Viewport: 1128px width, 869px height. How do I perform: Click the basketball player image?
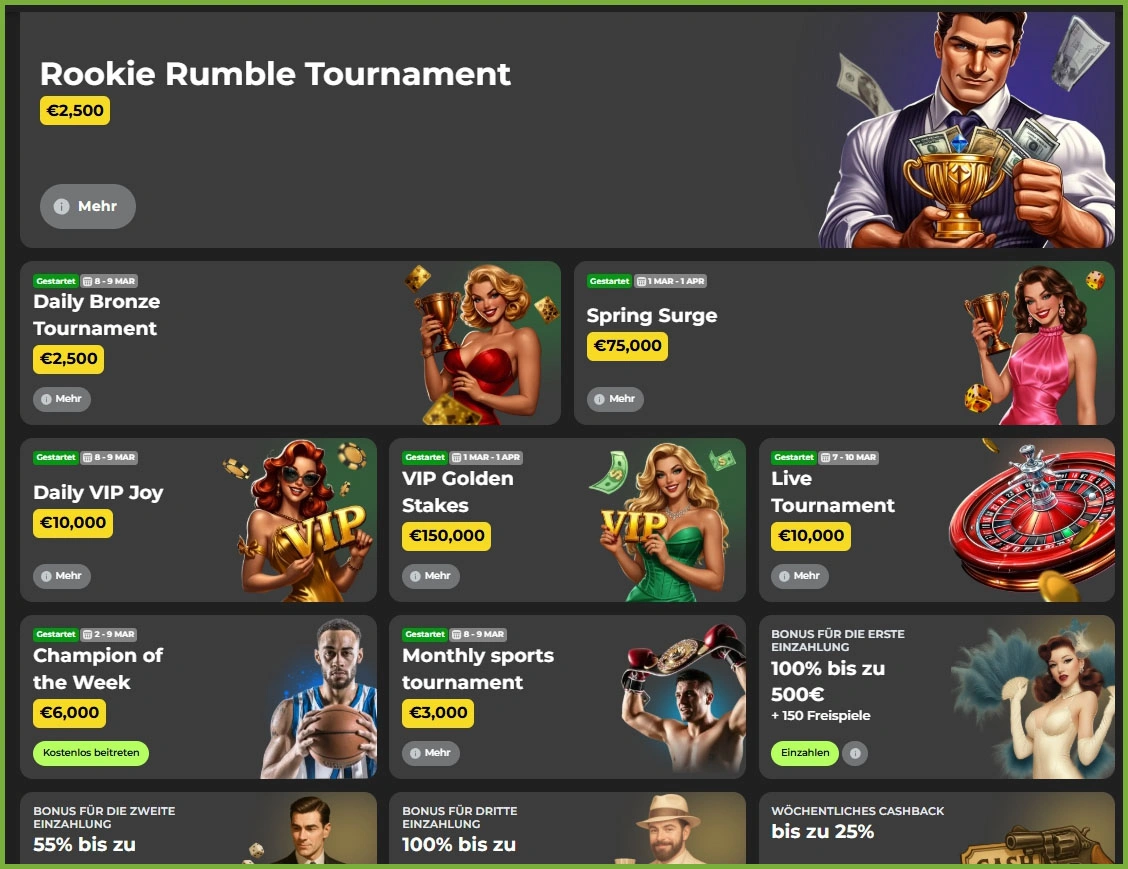pyautogui.click(x=319, y=699)
